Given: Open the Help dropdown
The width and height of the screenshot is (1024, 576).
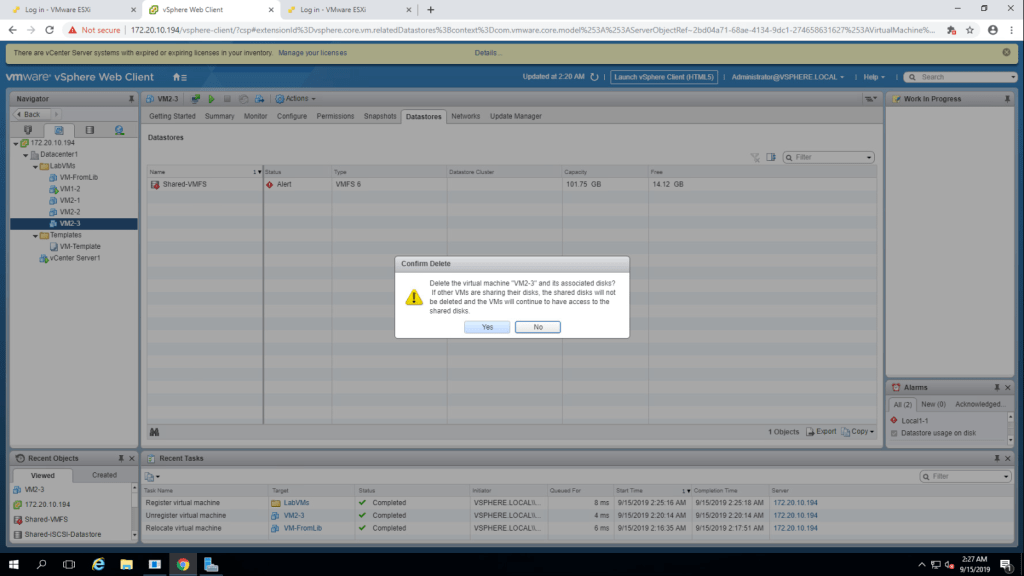Looking at the screenshot, I should [876, 77].
